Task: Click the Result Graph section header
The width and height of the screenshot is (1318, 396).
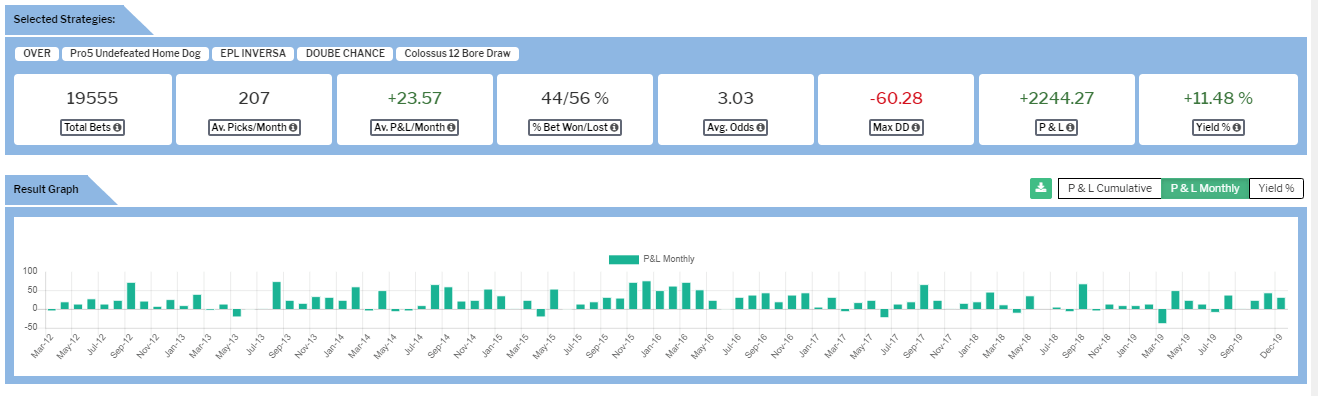Action: [x=46, y=189]
